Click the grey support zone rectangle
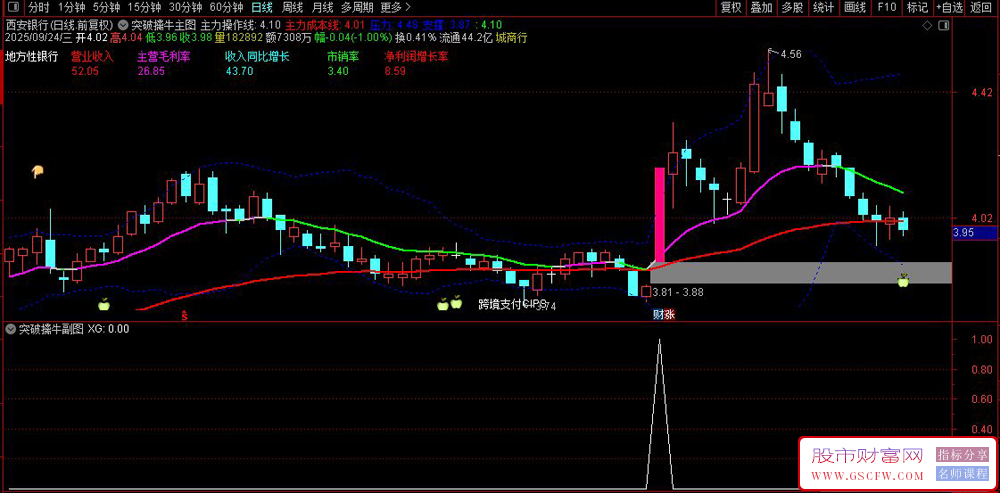The width and height of the screenshot is (1000, 493). coord(800,272)
